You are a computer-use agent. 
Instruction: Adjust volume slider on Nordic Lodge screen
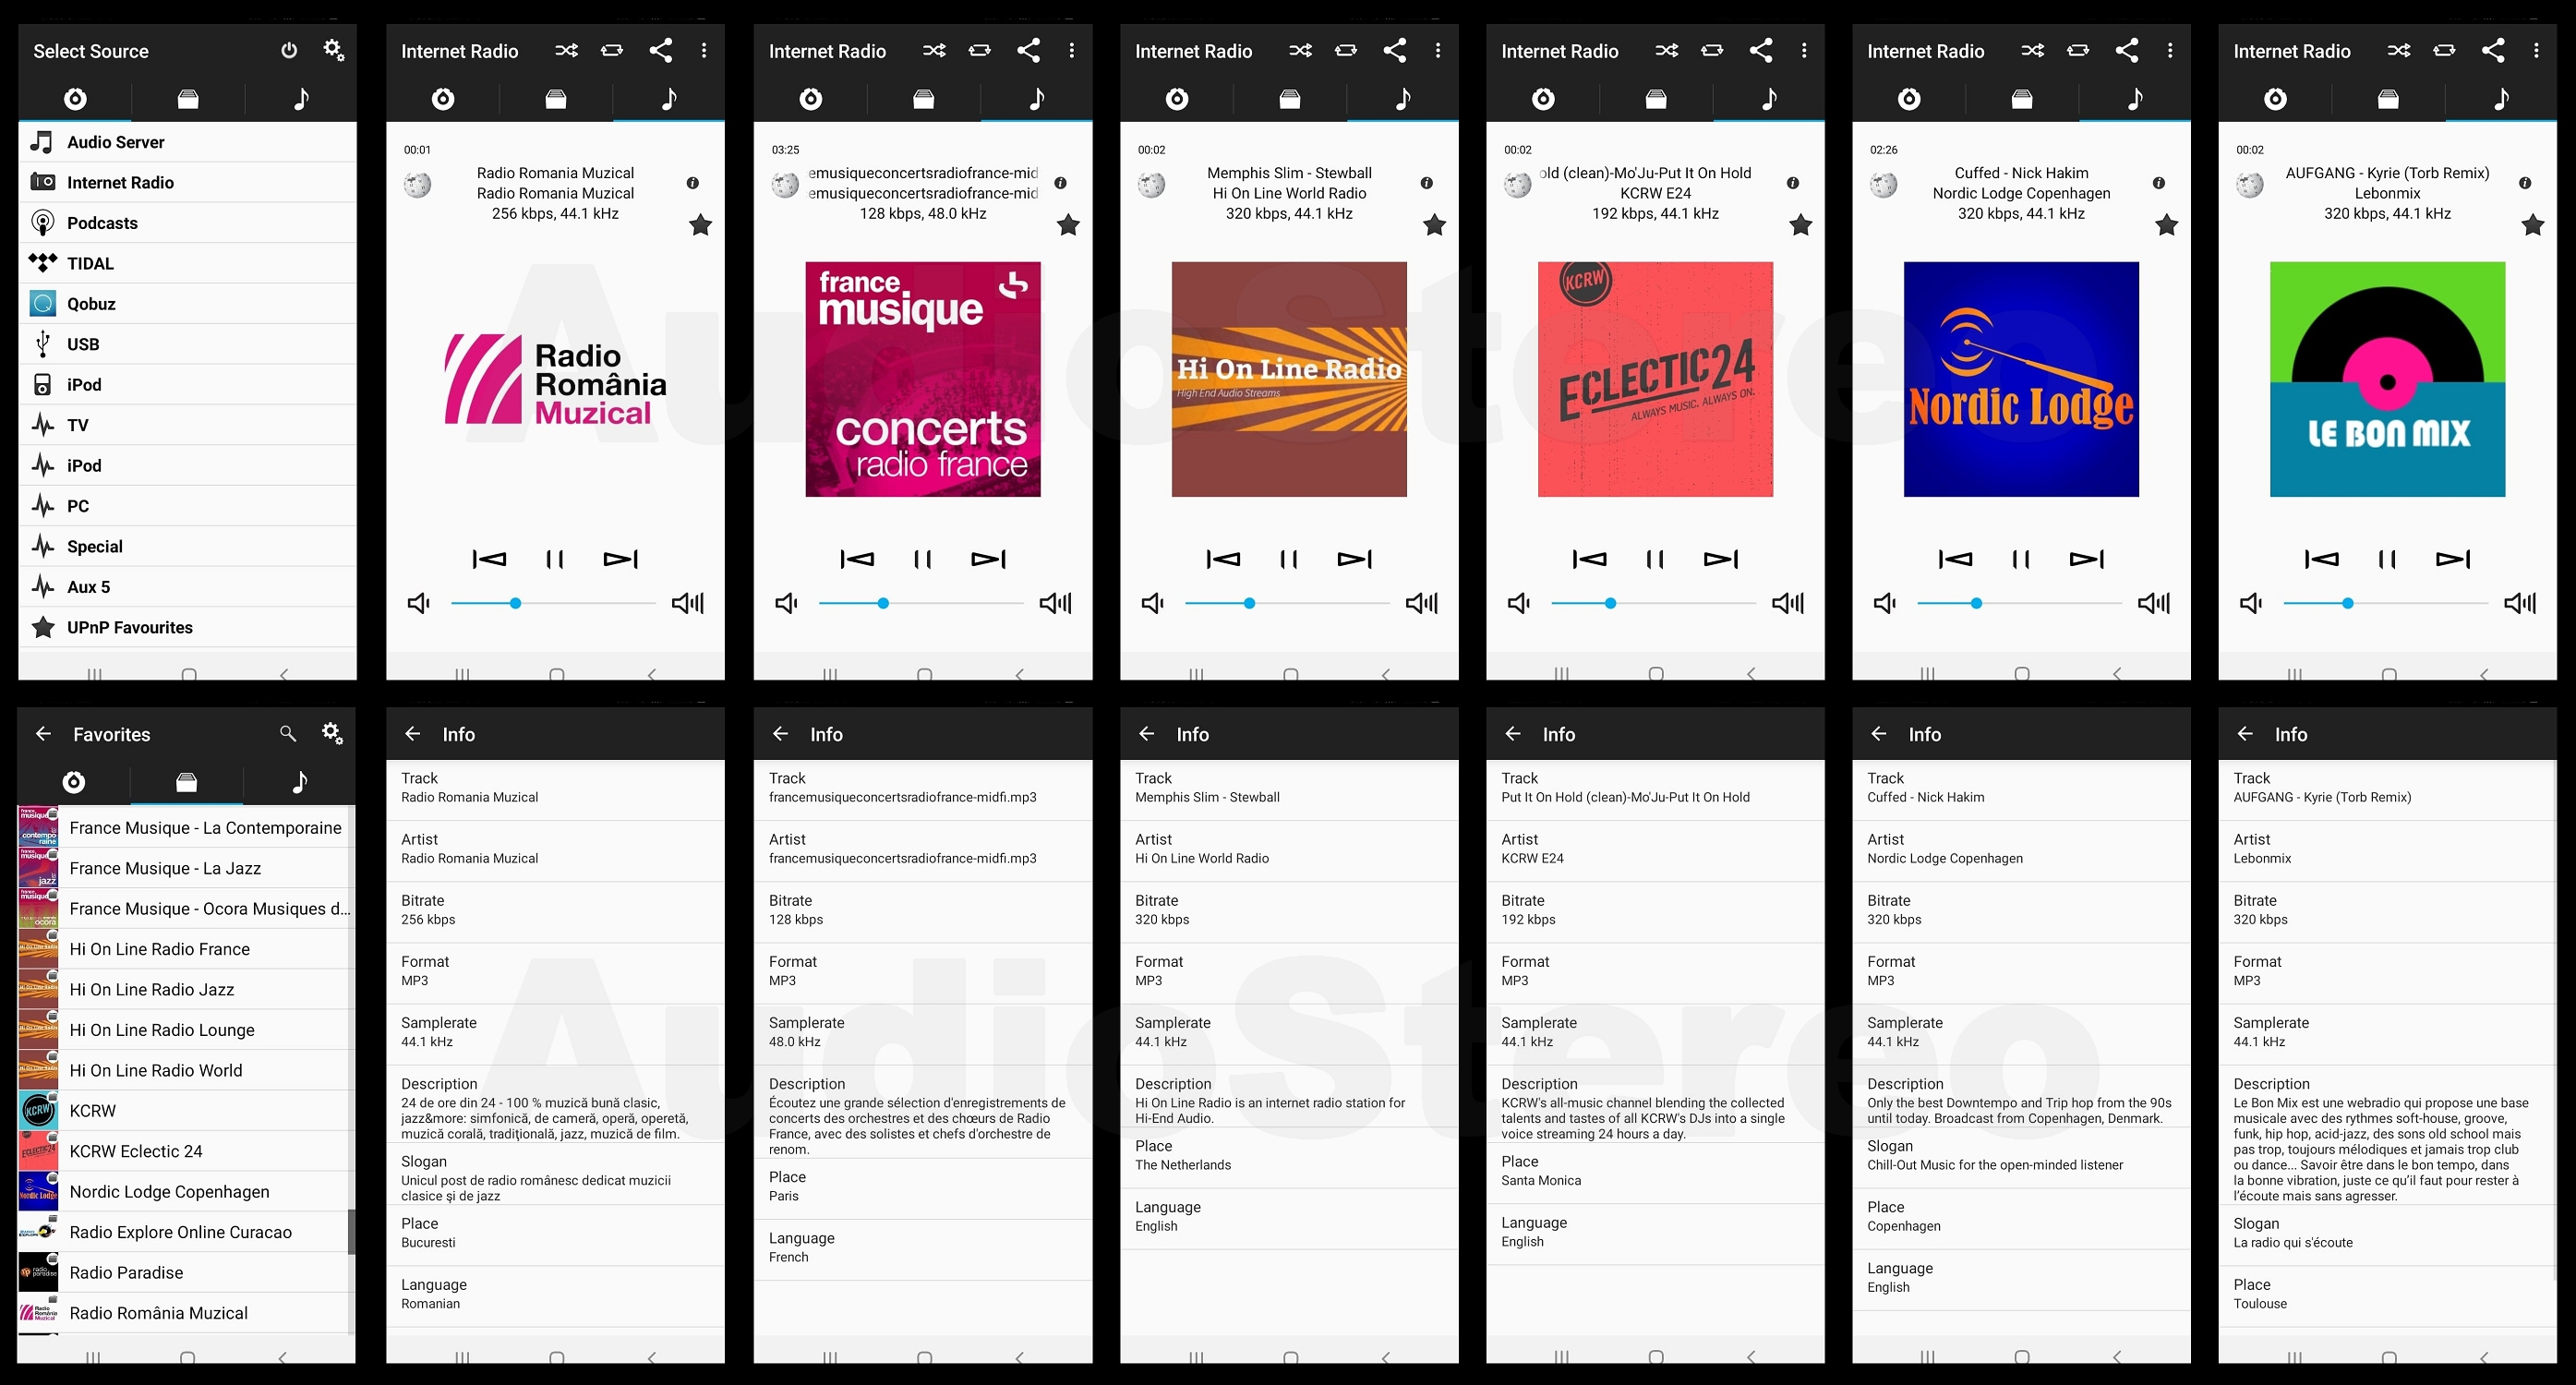2019,603
